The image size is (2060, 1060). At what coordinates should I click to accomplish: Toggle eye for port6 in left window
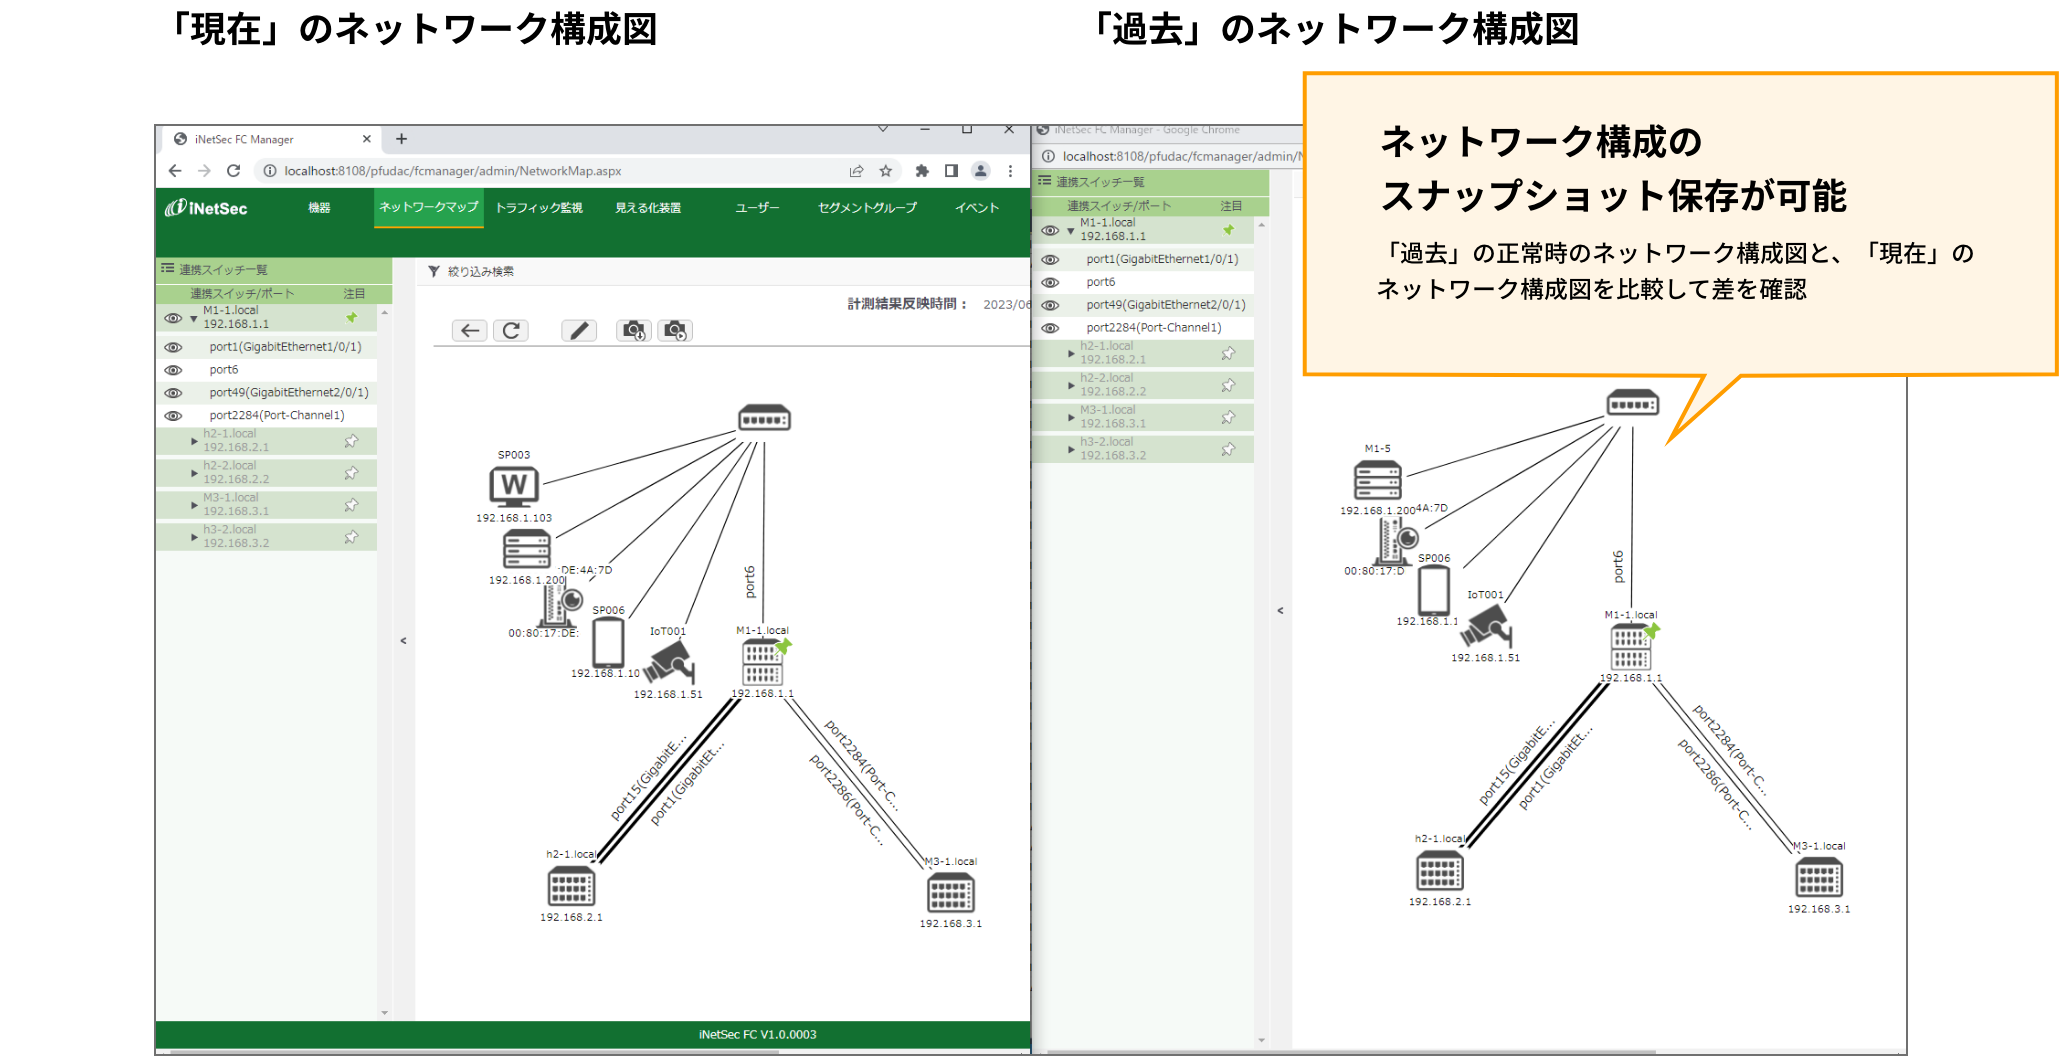173,370
